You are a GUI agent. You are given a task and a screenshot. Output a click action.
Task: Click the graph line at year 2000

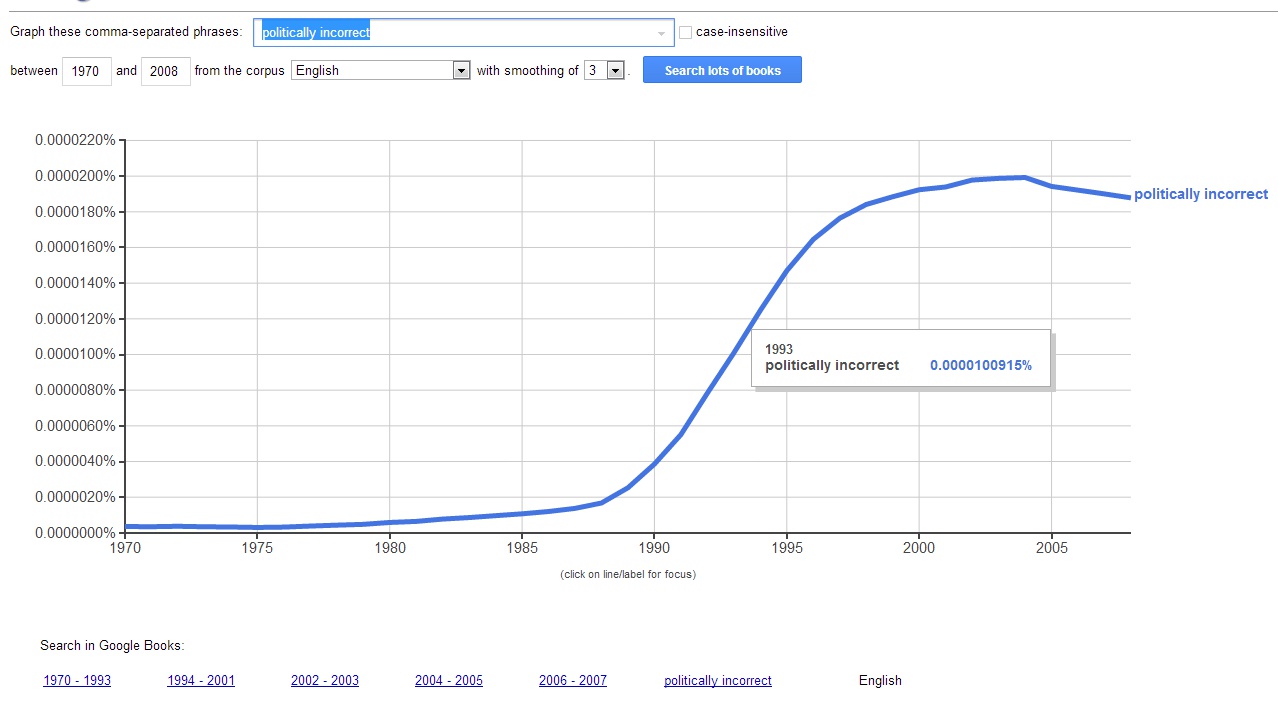919,190
